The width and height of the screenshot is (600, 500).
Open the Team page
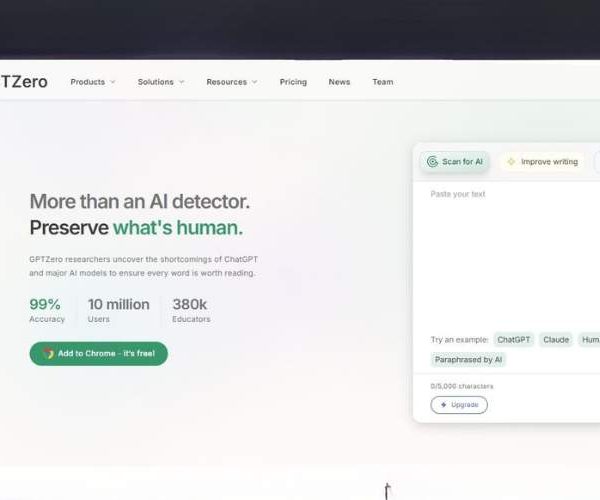coord(383,82)
